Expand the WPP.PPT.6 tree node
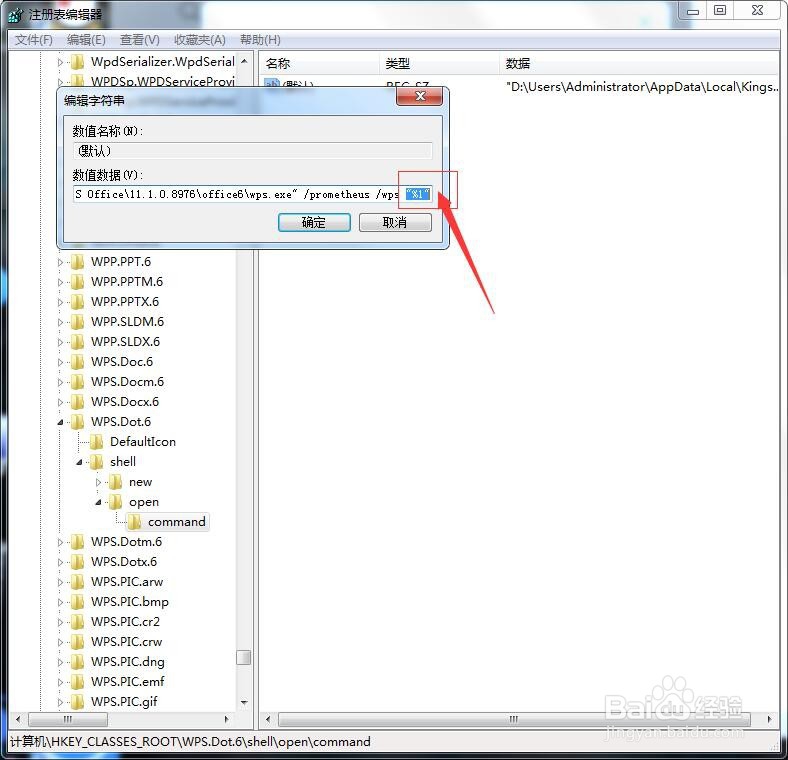 pos(60,262)
